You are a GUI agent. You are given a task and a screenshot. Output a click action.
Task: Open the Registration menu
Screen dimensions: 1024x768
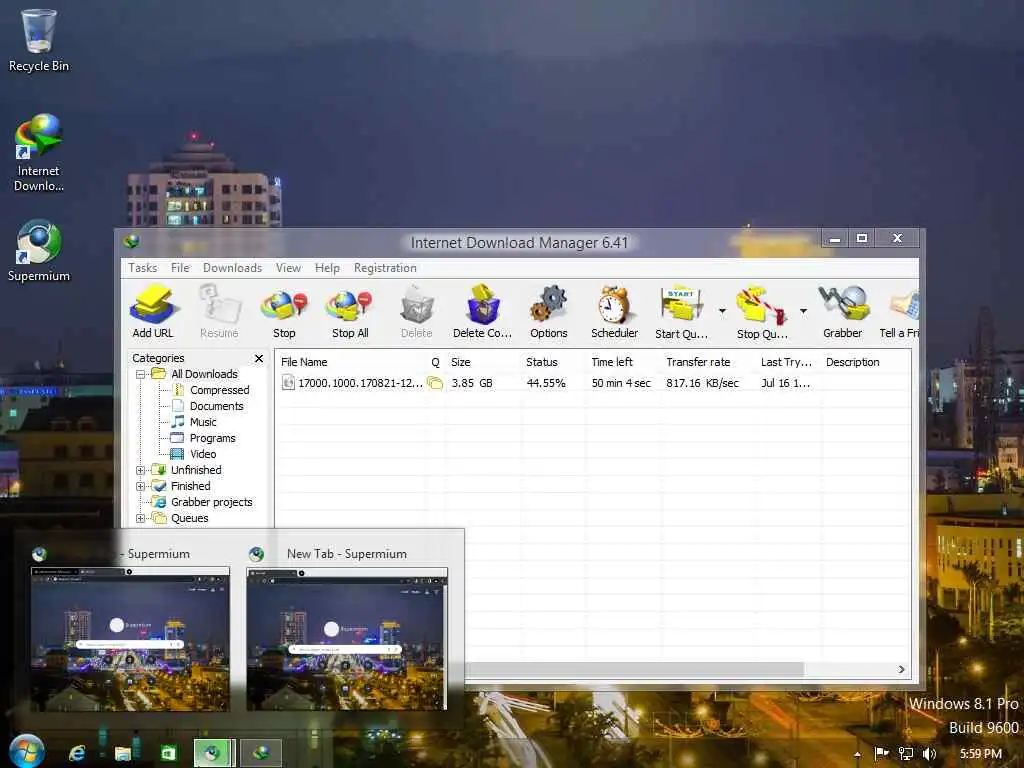pos(385,268)
